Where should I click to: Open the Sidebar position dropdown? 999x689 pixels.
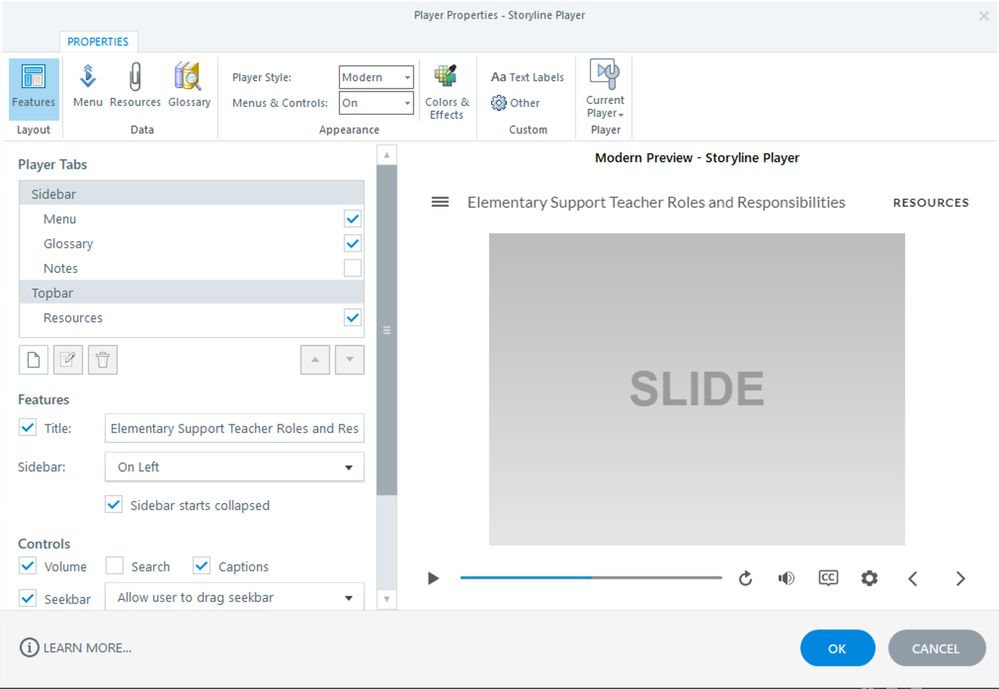tap(234, 467)
